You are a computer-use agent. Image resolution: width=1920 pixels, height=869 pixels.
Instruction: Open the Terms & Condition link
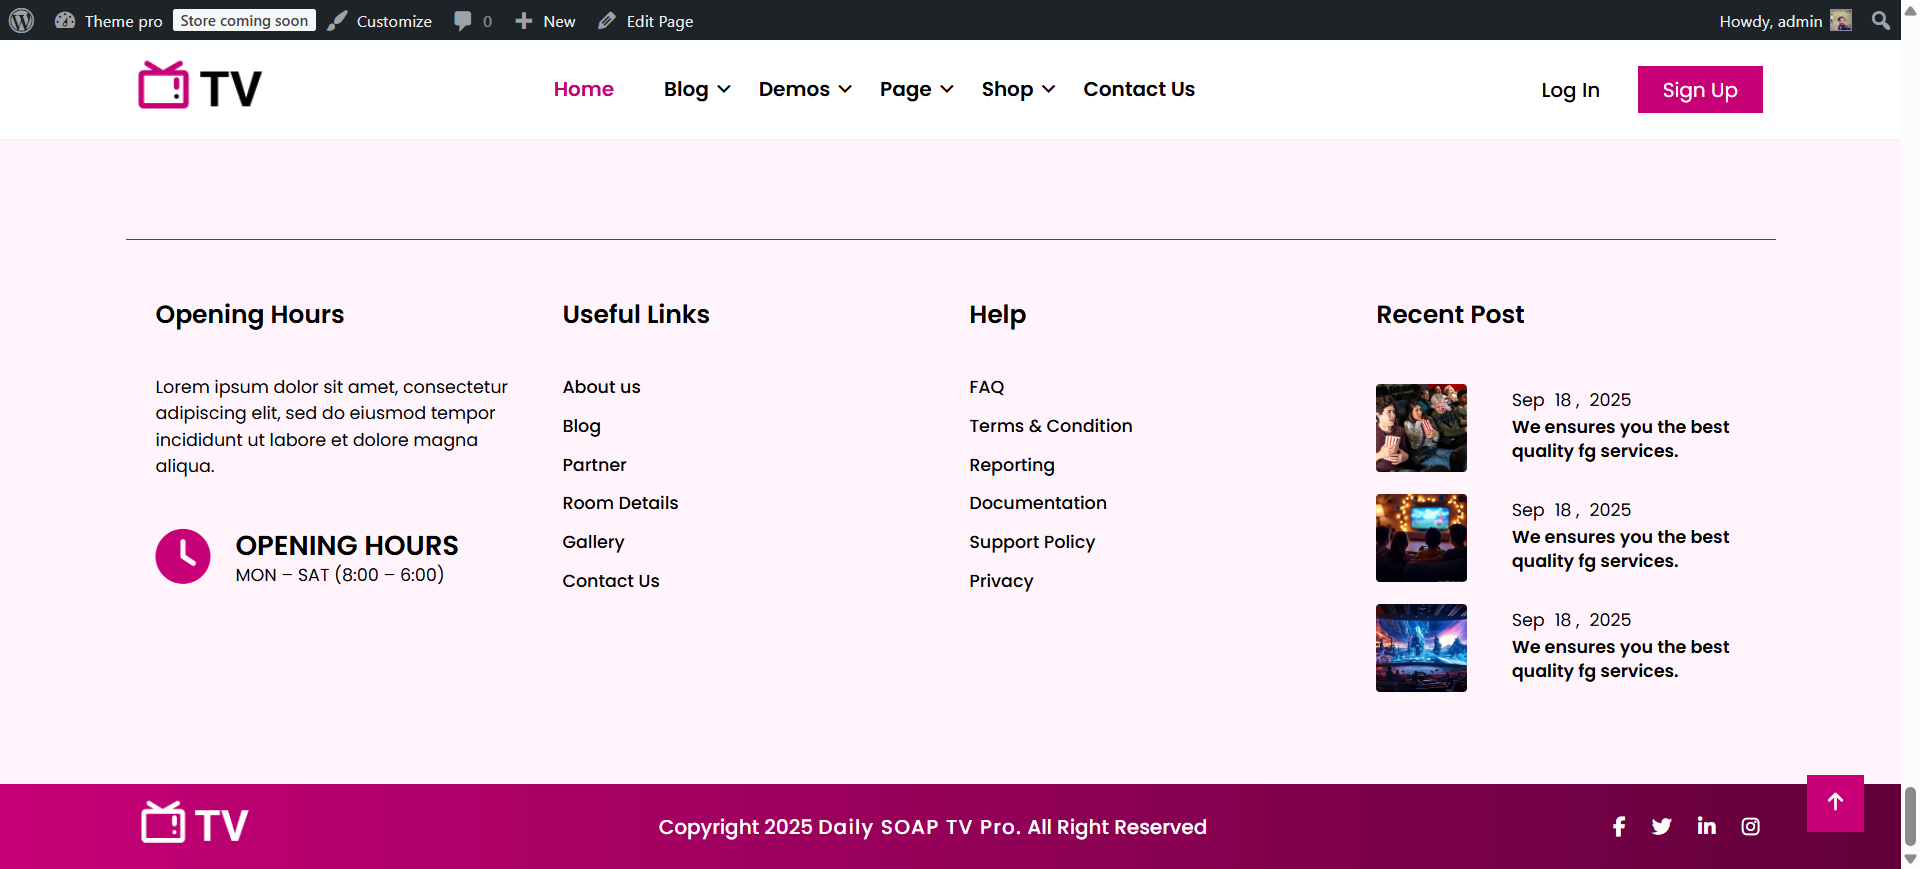click(x=1050, y=426)
